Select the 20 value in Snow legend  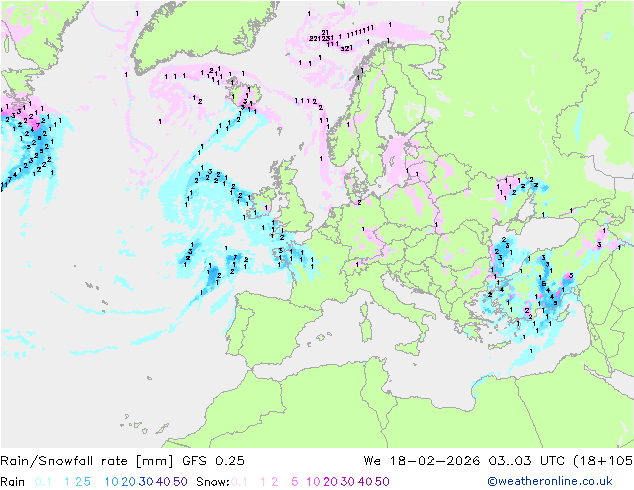330,482
